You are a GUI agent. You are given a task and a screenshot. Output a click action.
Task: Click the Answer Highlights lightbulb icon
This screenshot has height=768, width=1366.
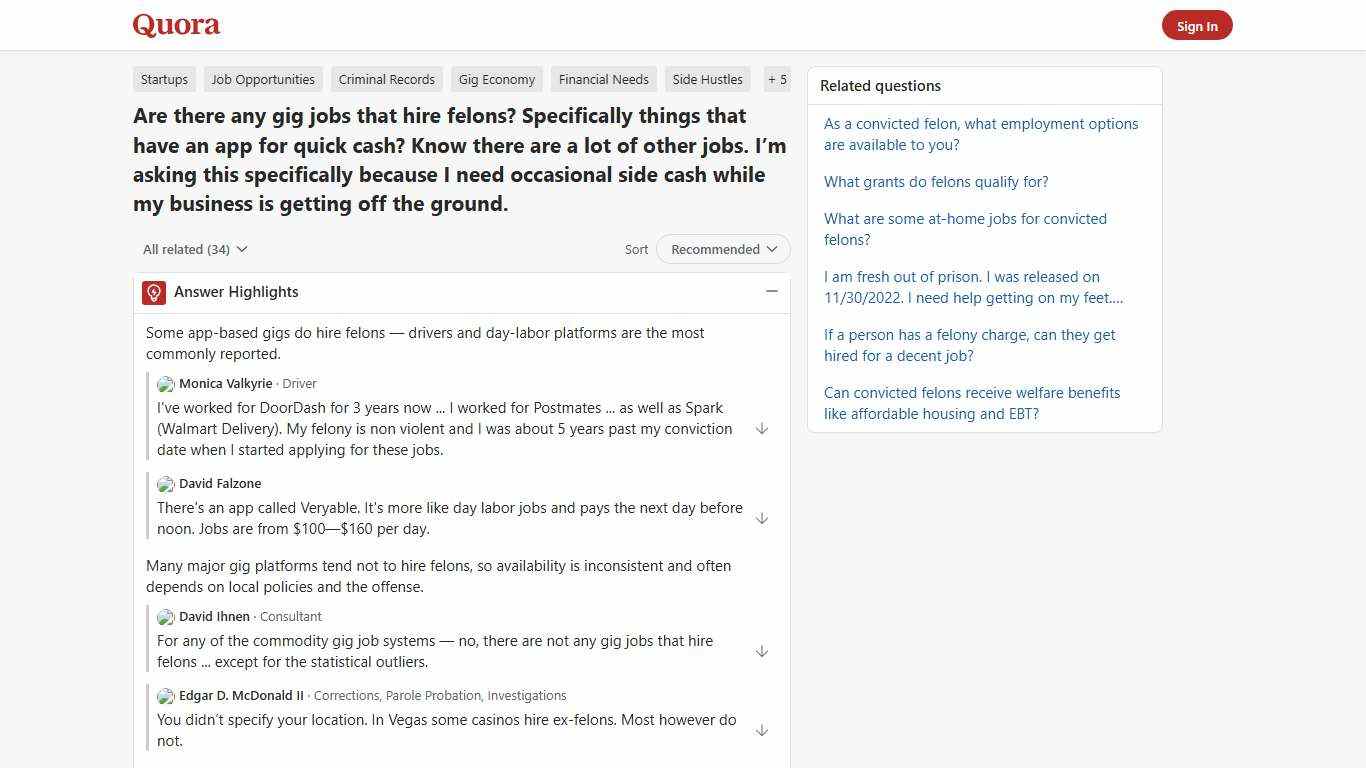coord(153,292)
